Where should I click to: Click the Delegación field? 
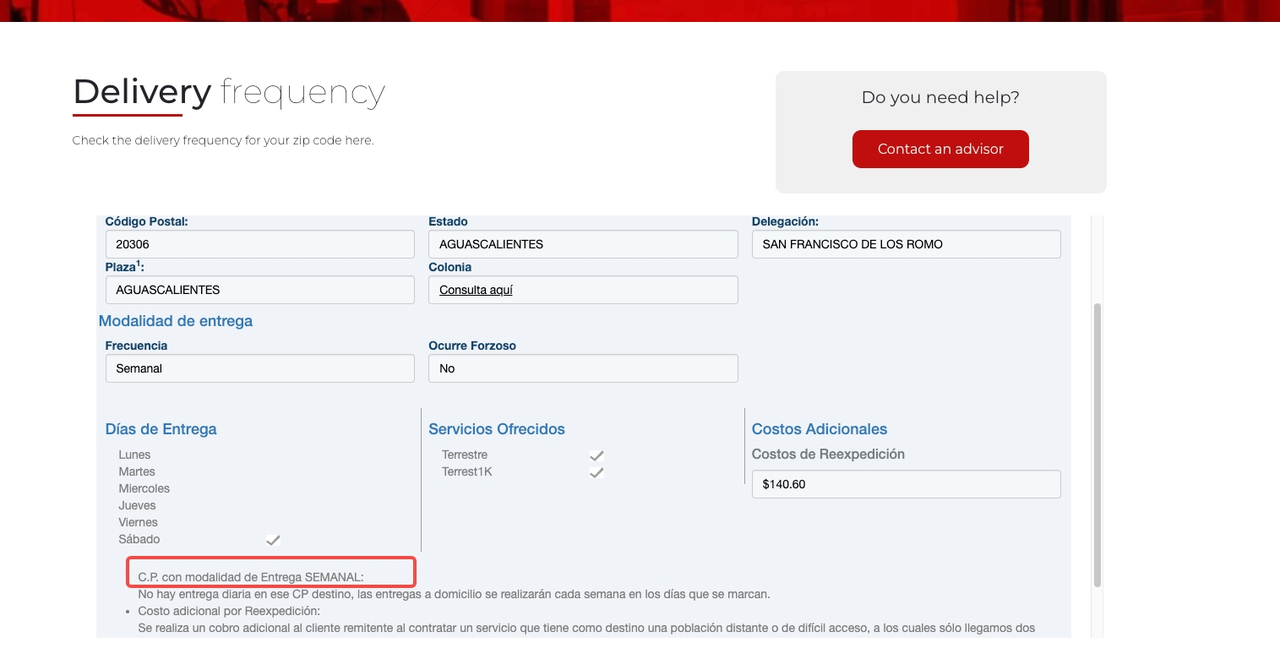click(905, 244)
